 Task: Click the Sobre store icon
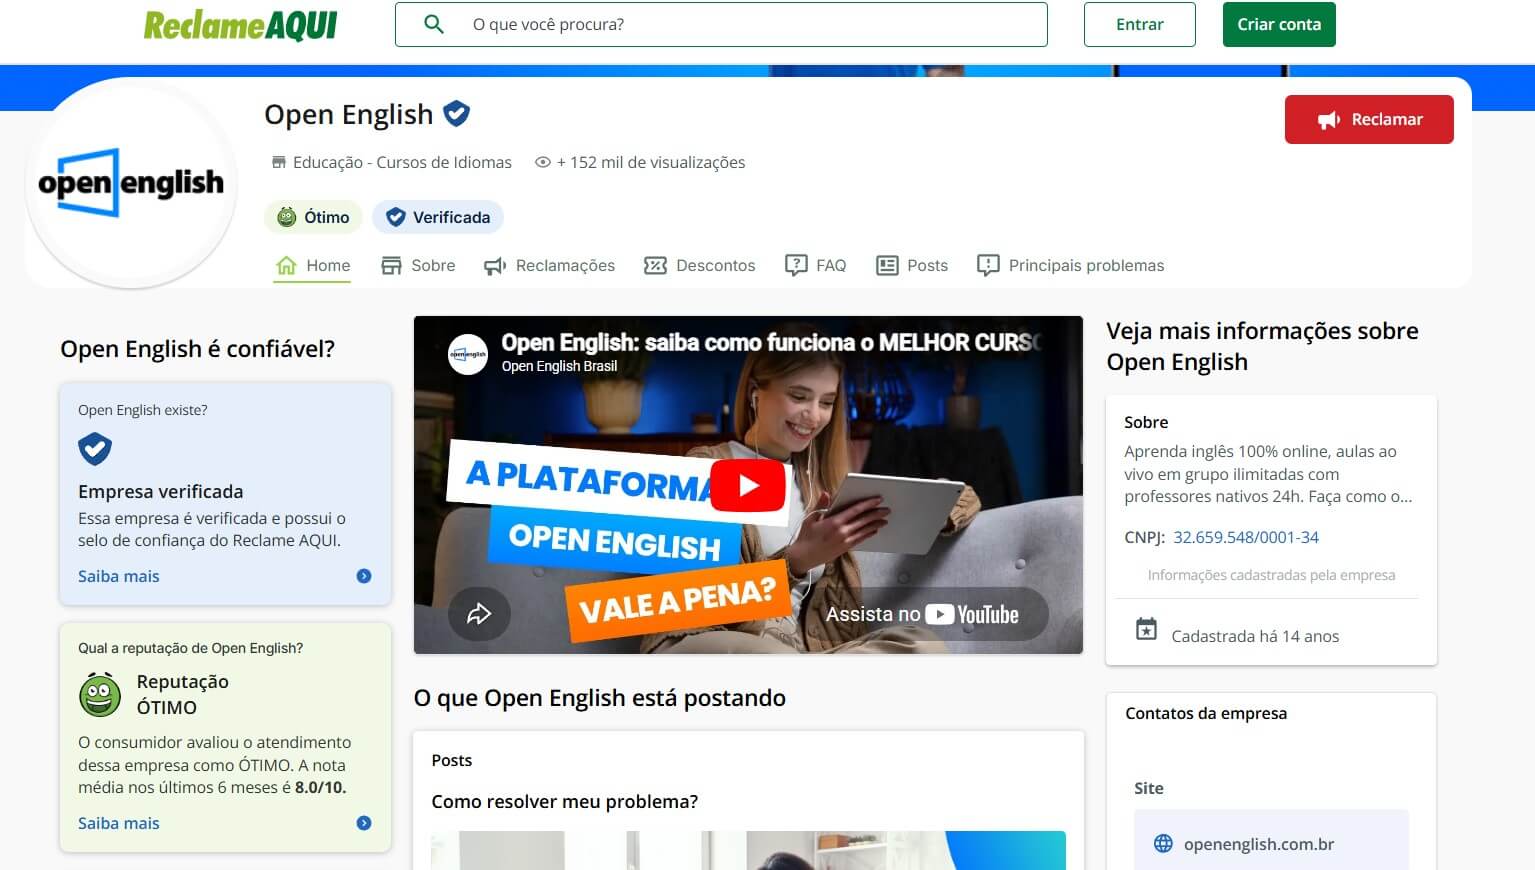pyautogui.click(x=391, y=265)
